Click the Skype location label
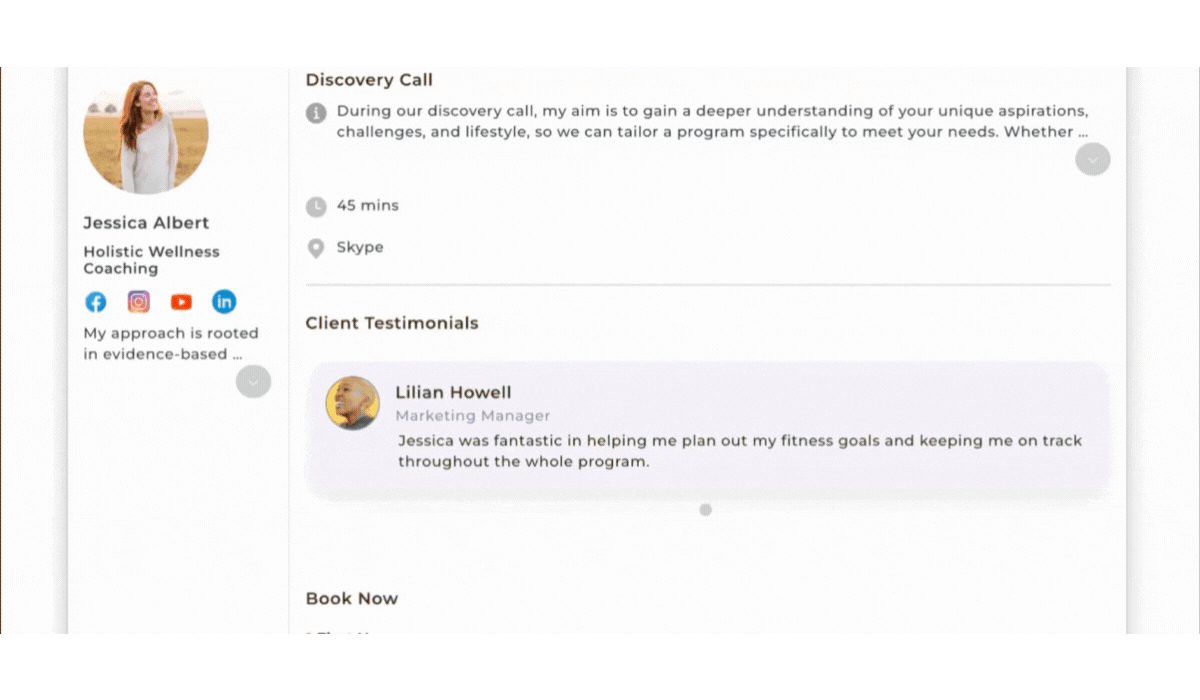 (x=360, y=247)
